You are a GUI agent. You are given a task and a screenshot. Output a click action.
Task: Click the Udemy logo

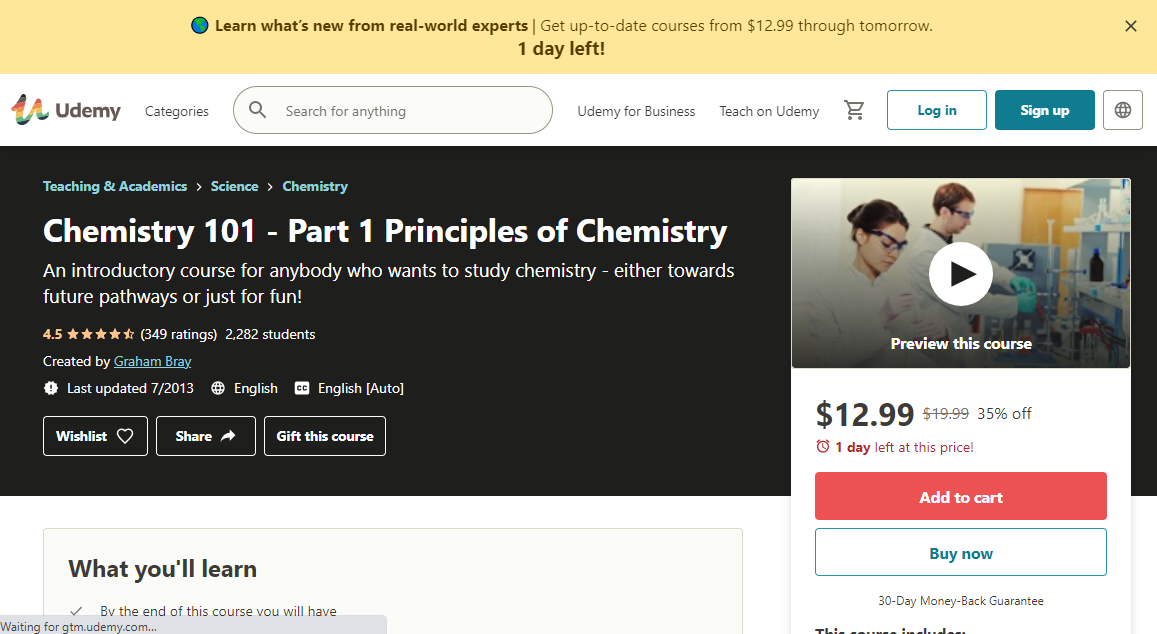coord(66,110)
